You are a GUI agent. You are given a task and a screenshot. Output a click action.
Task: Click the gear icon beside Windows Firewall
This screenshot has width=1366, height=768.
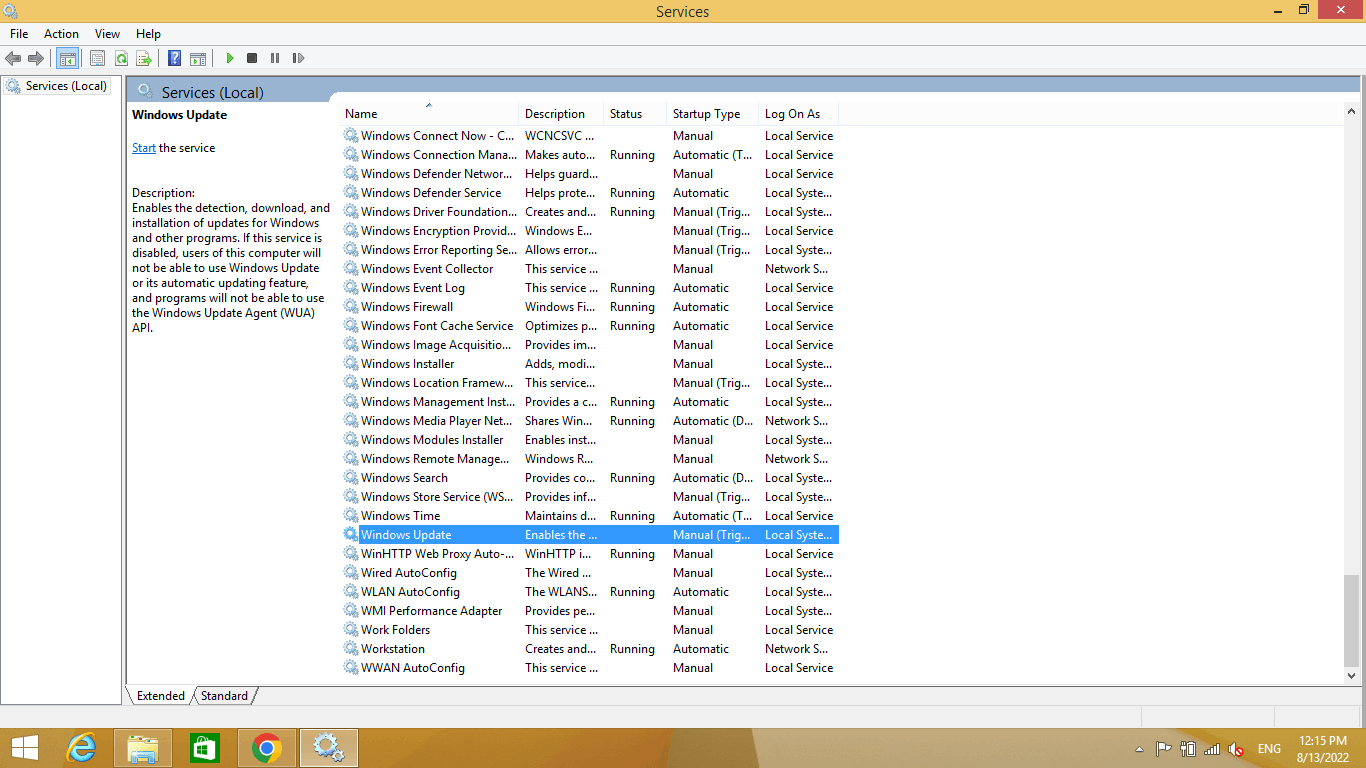[x=351, y=307]
